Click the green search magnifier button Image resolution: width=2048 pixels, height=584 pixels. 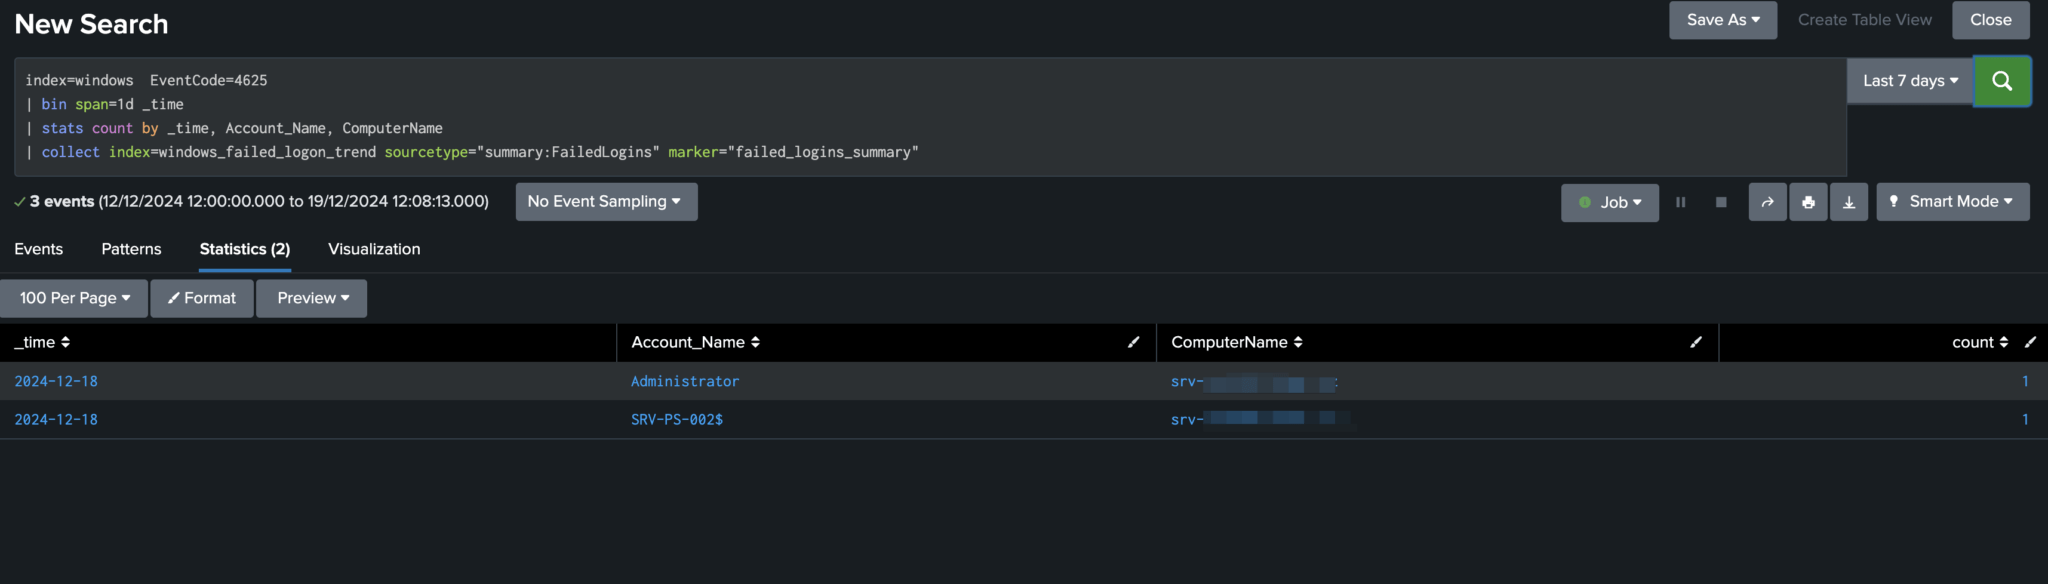2001,81
